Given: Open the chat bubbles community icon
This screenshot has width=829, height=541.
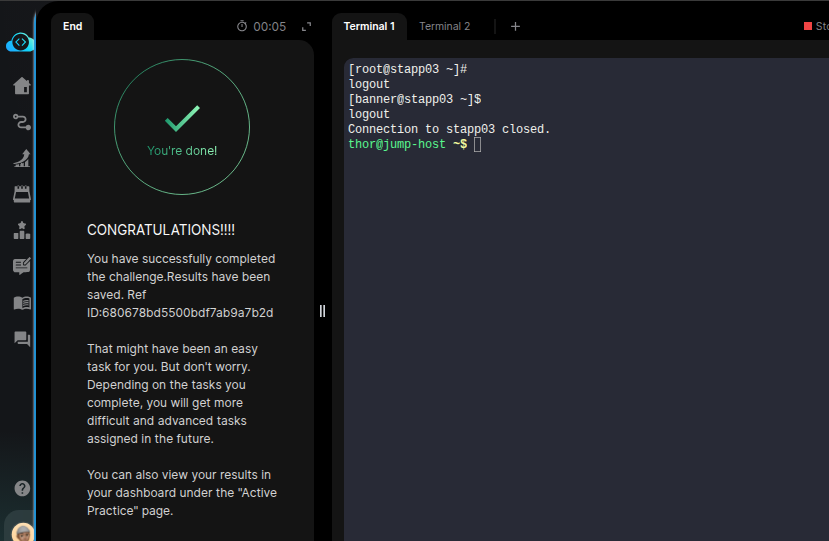Looking at the screenshot, I should 21,339.
